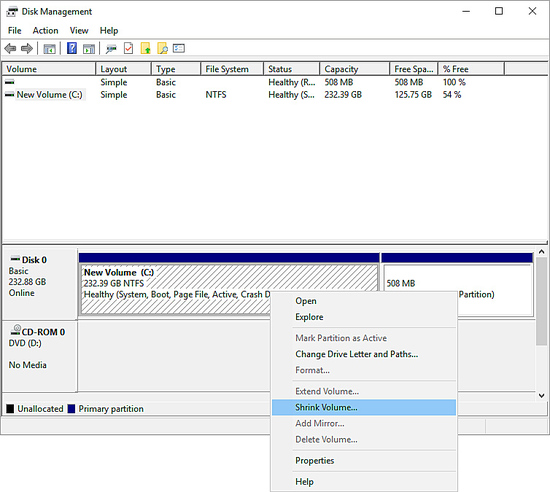
Task: Select Change Drive Letter and Paths...
Action: point(364,354)
